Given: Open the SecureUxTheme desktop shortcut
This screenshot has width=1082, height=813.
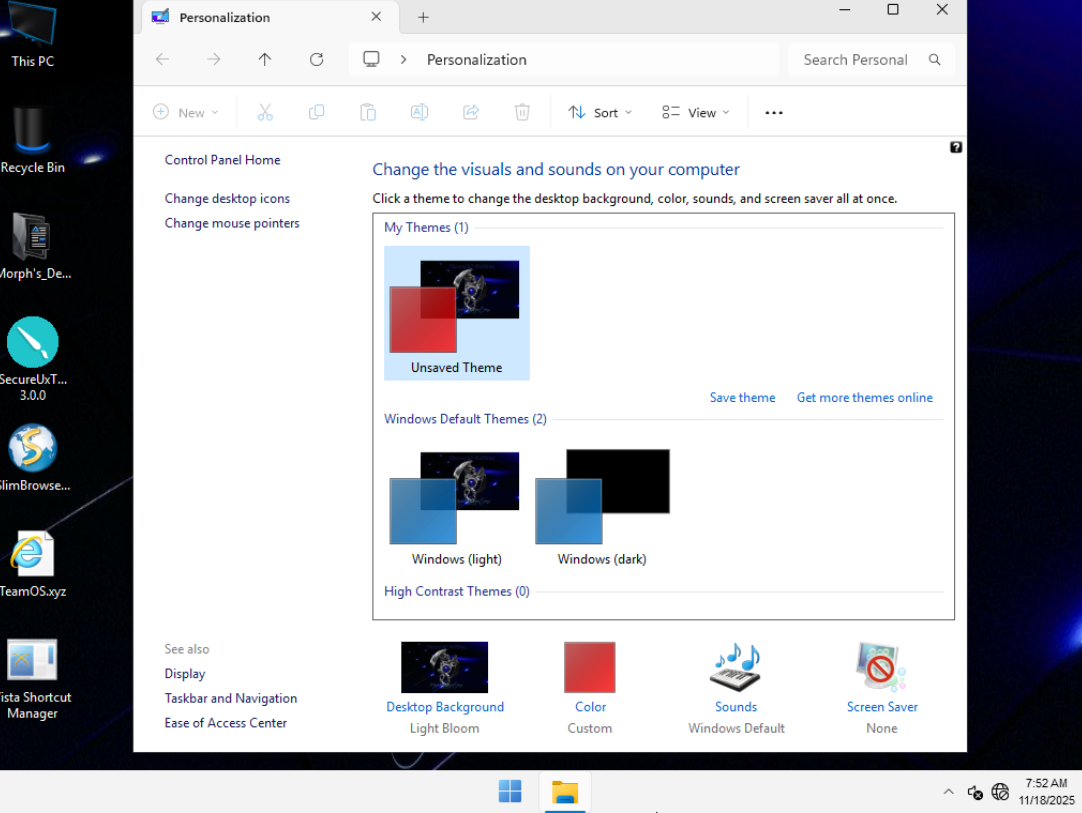Looking at the screenshot, I should 33,343.
